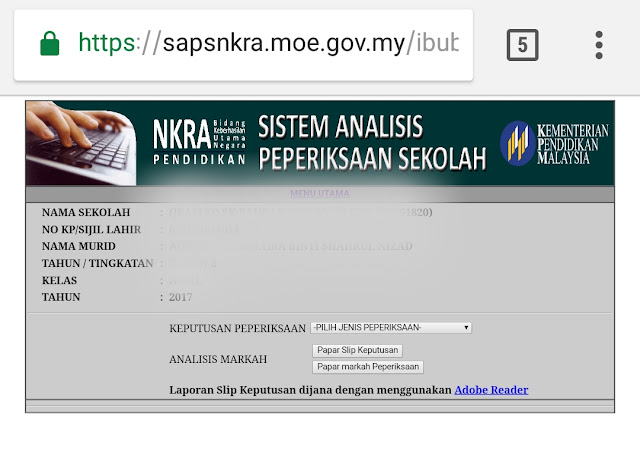Click the NKRA Pendidikan logo
This screenshot has width=640, height=469.
[199, 142]
